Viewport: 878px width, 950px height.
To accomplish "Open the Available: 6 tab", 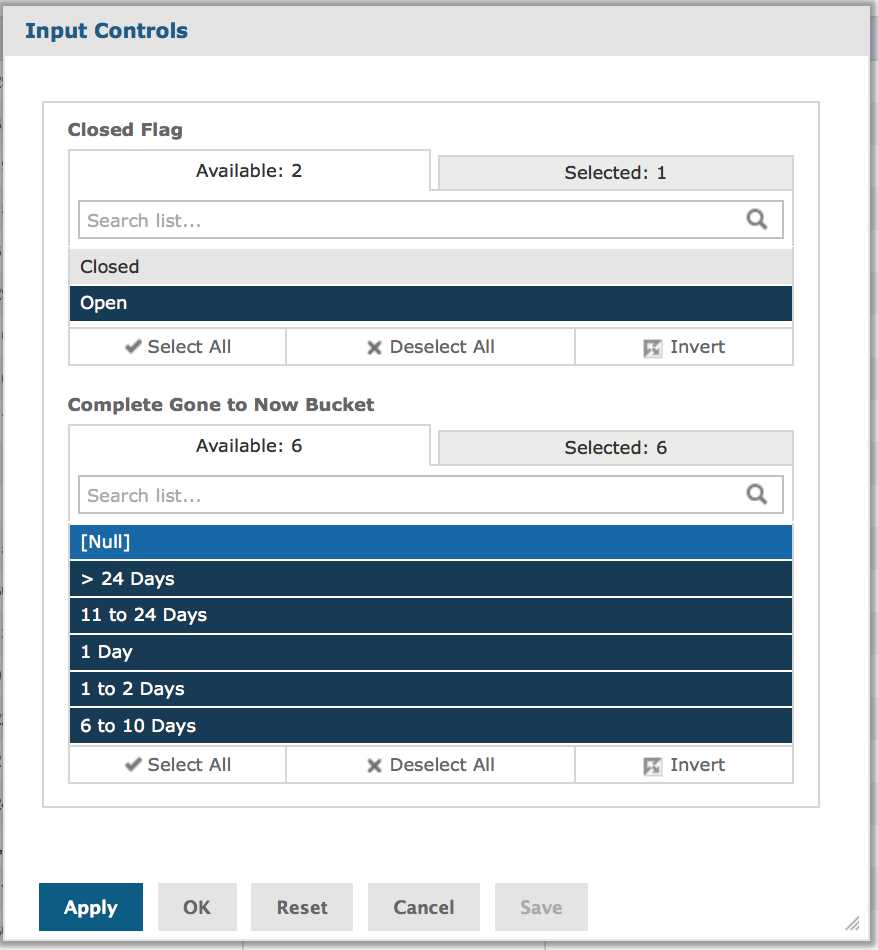I will 249,446.
